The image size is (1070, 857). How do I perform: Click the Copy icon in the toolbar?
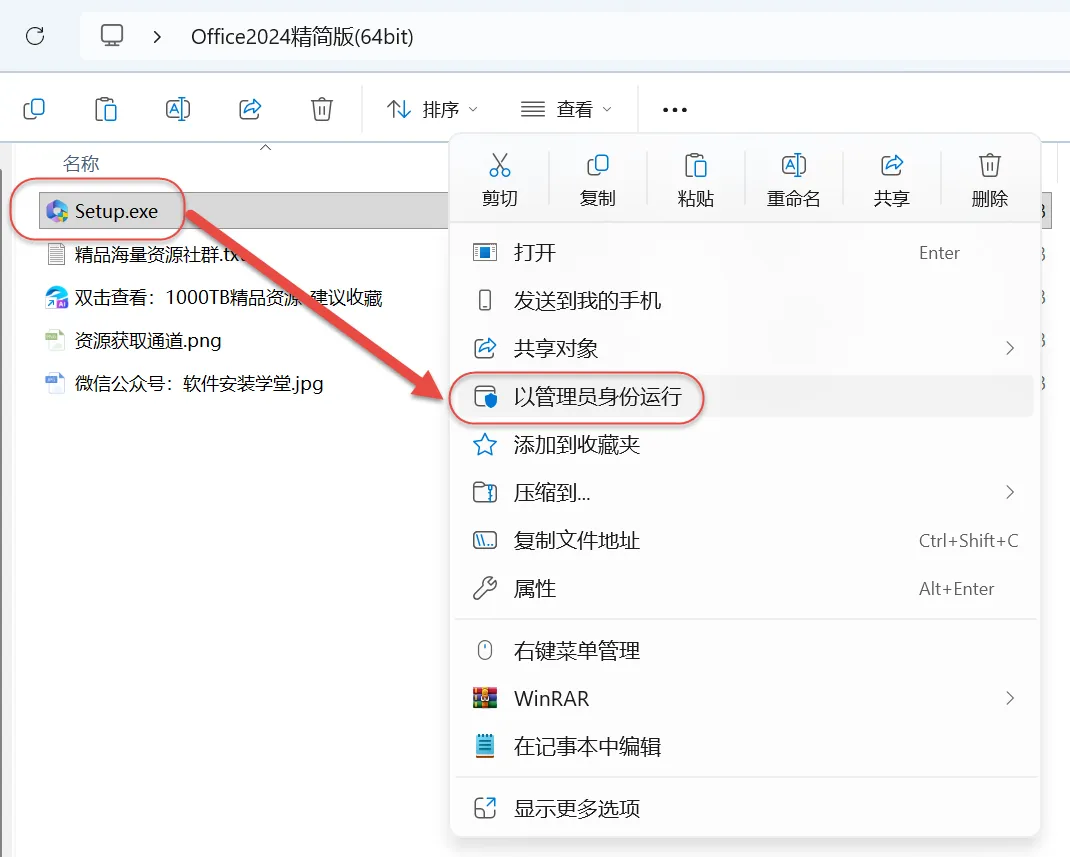pos(34,109)
